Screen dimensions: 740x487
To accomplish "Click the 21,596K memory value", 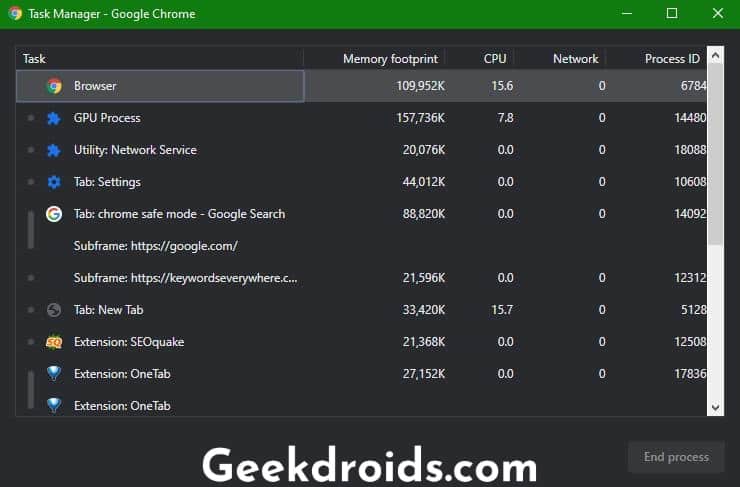I will [424, 278].
